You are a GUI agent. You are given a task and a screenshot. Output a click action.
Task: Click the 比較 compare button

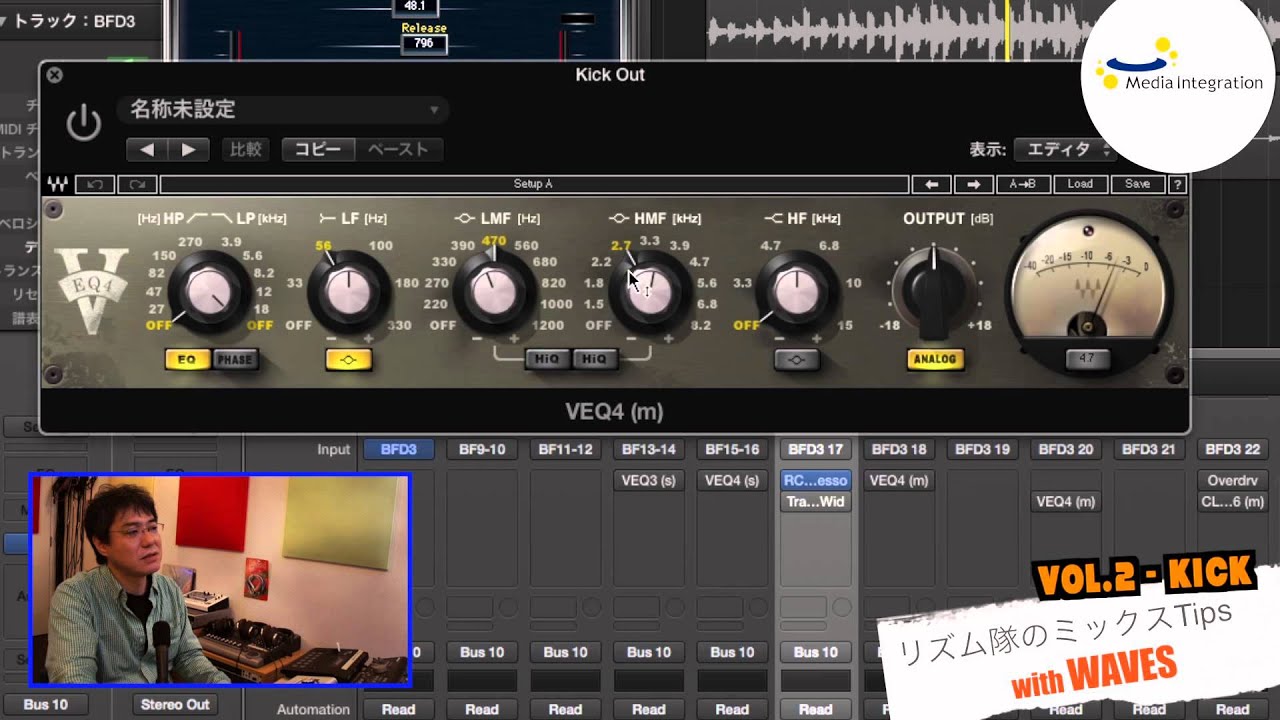point(245,149)
